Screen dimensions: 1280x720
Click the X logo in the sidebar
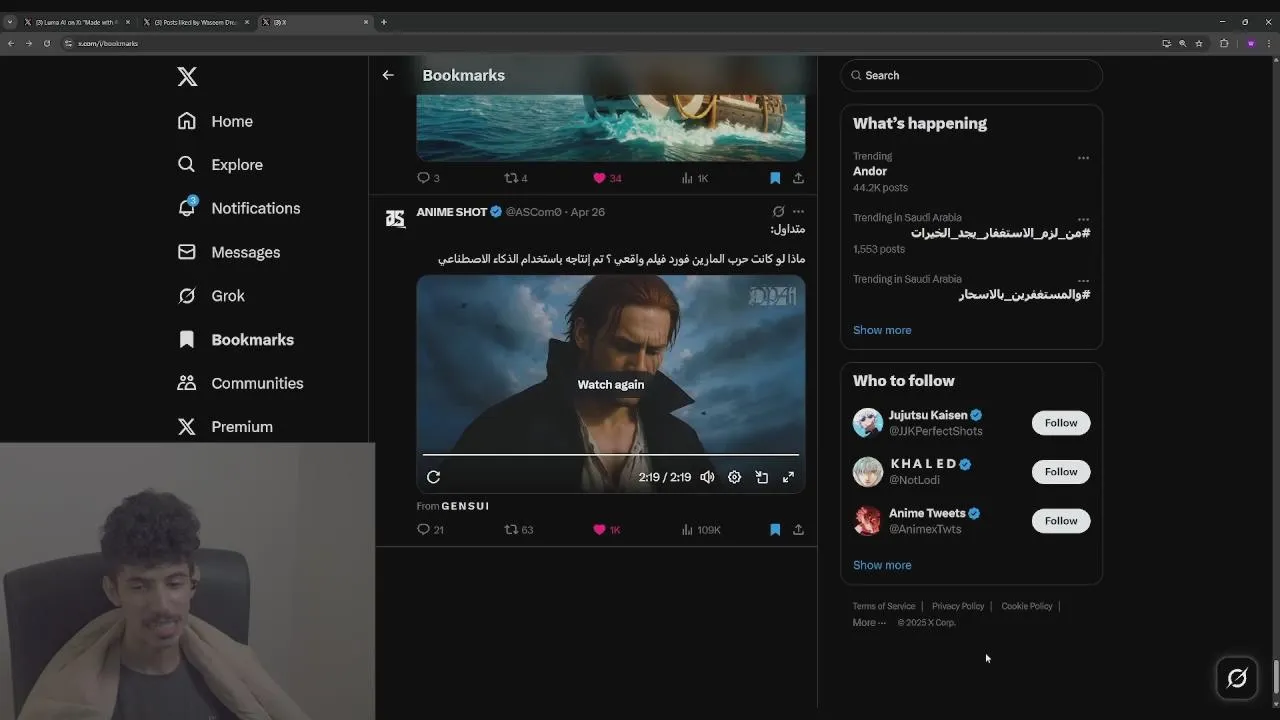pos(187,77)
